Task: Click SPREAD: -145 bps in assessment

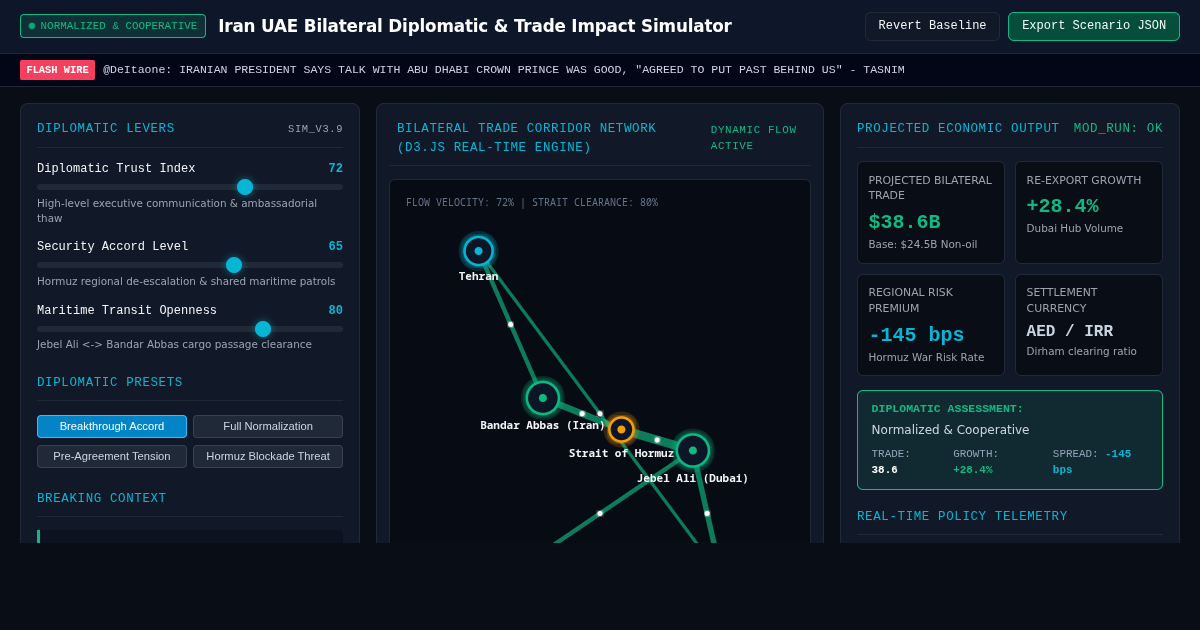Action: pos(1092,462)
